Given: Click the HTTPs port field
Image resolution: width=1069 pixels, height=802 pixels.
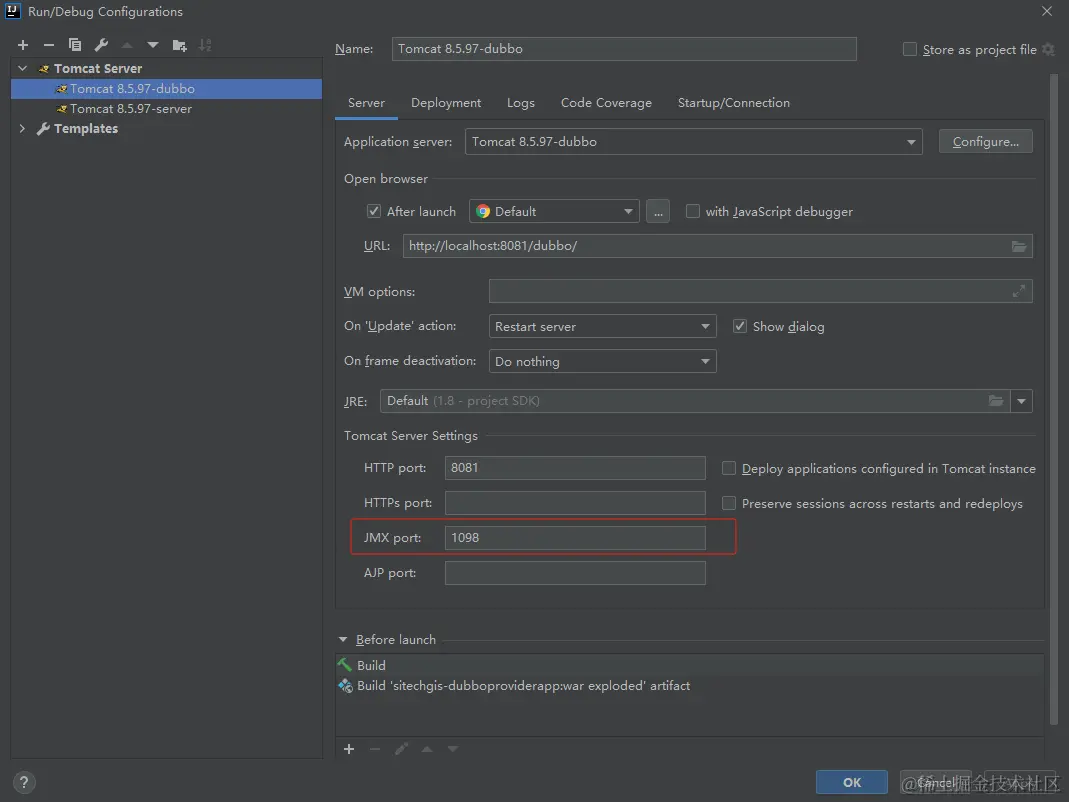Looking at the screenshot, I should coord(575,503).
